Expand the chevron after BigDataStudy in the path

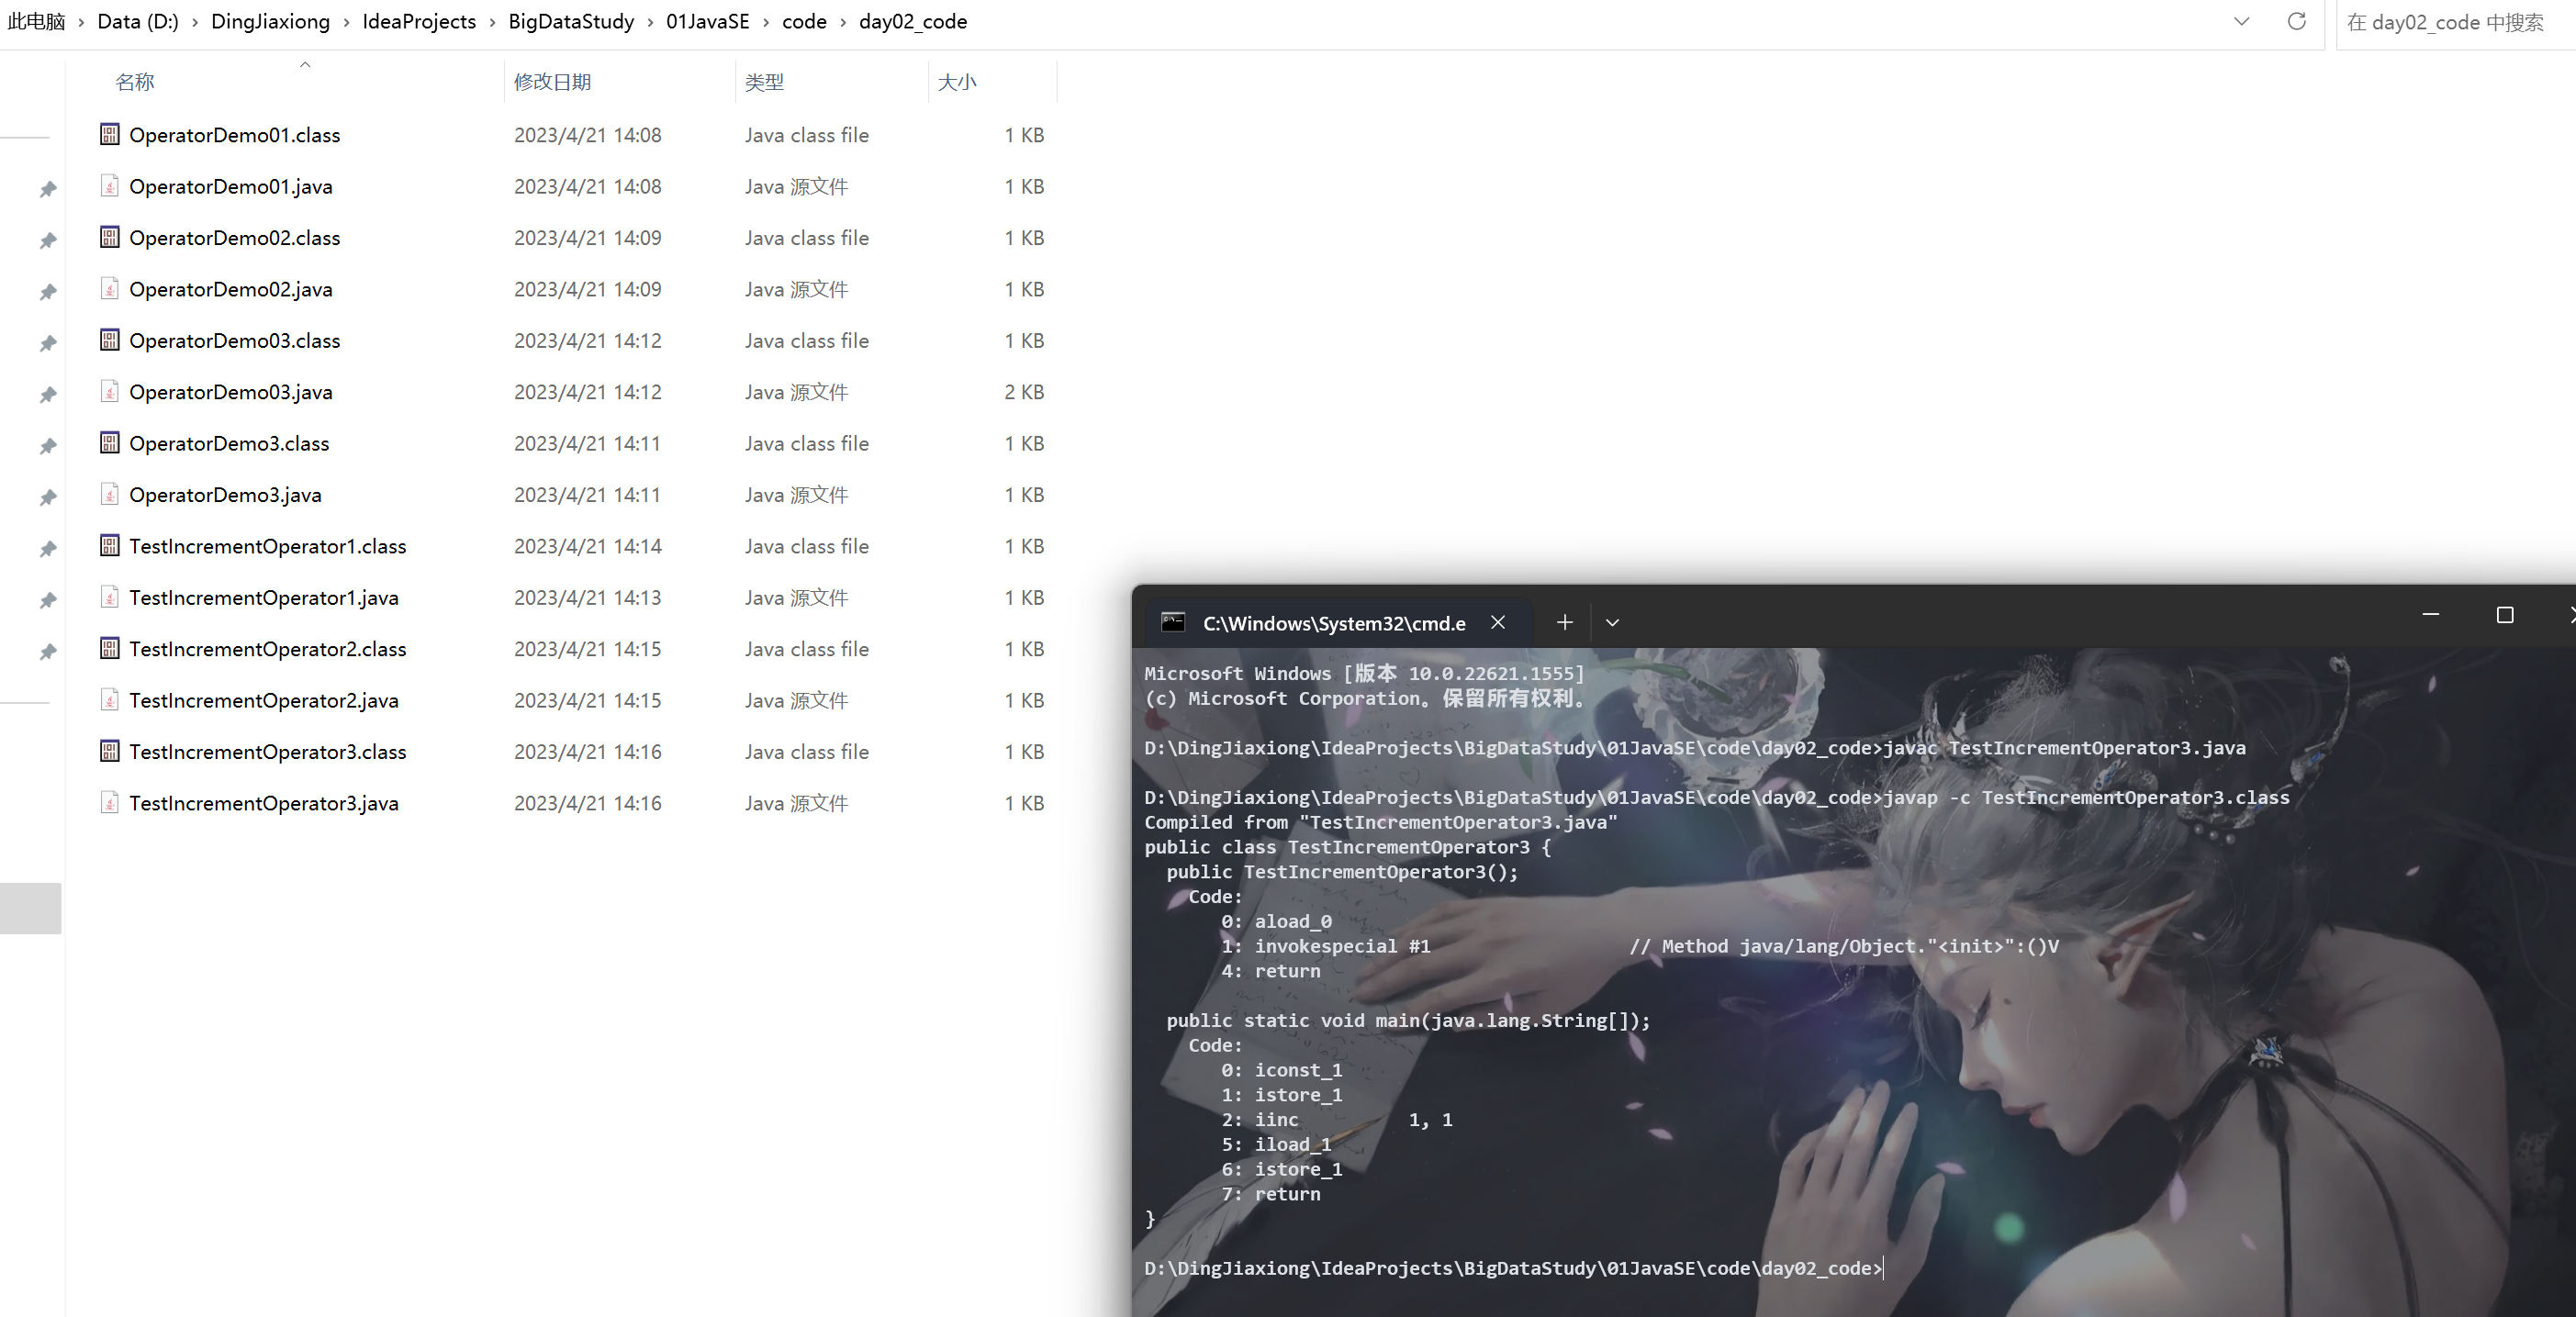pos(650,22)
